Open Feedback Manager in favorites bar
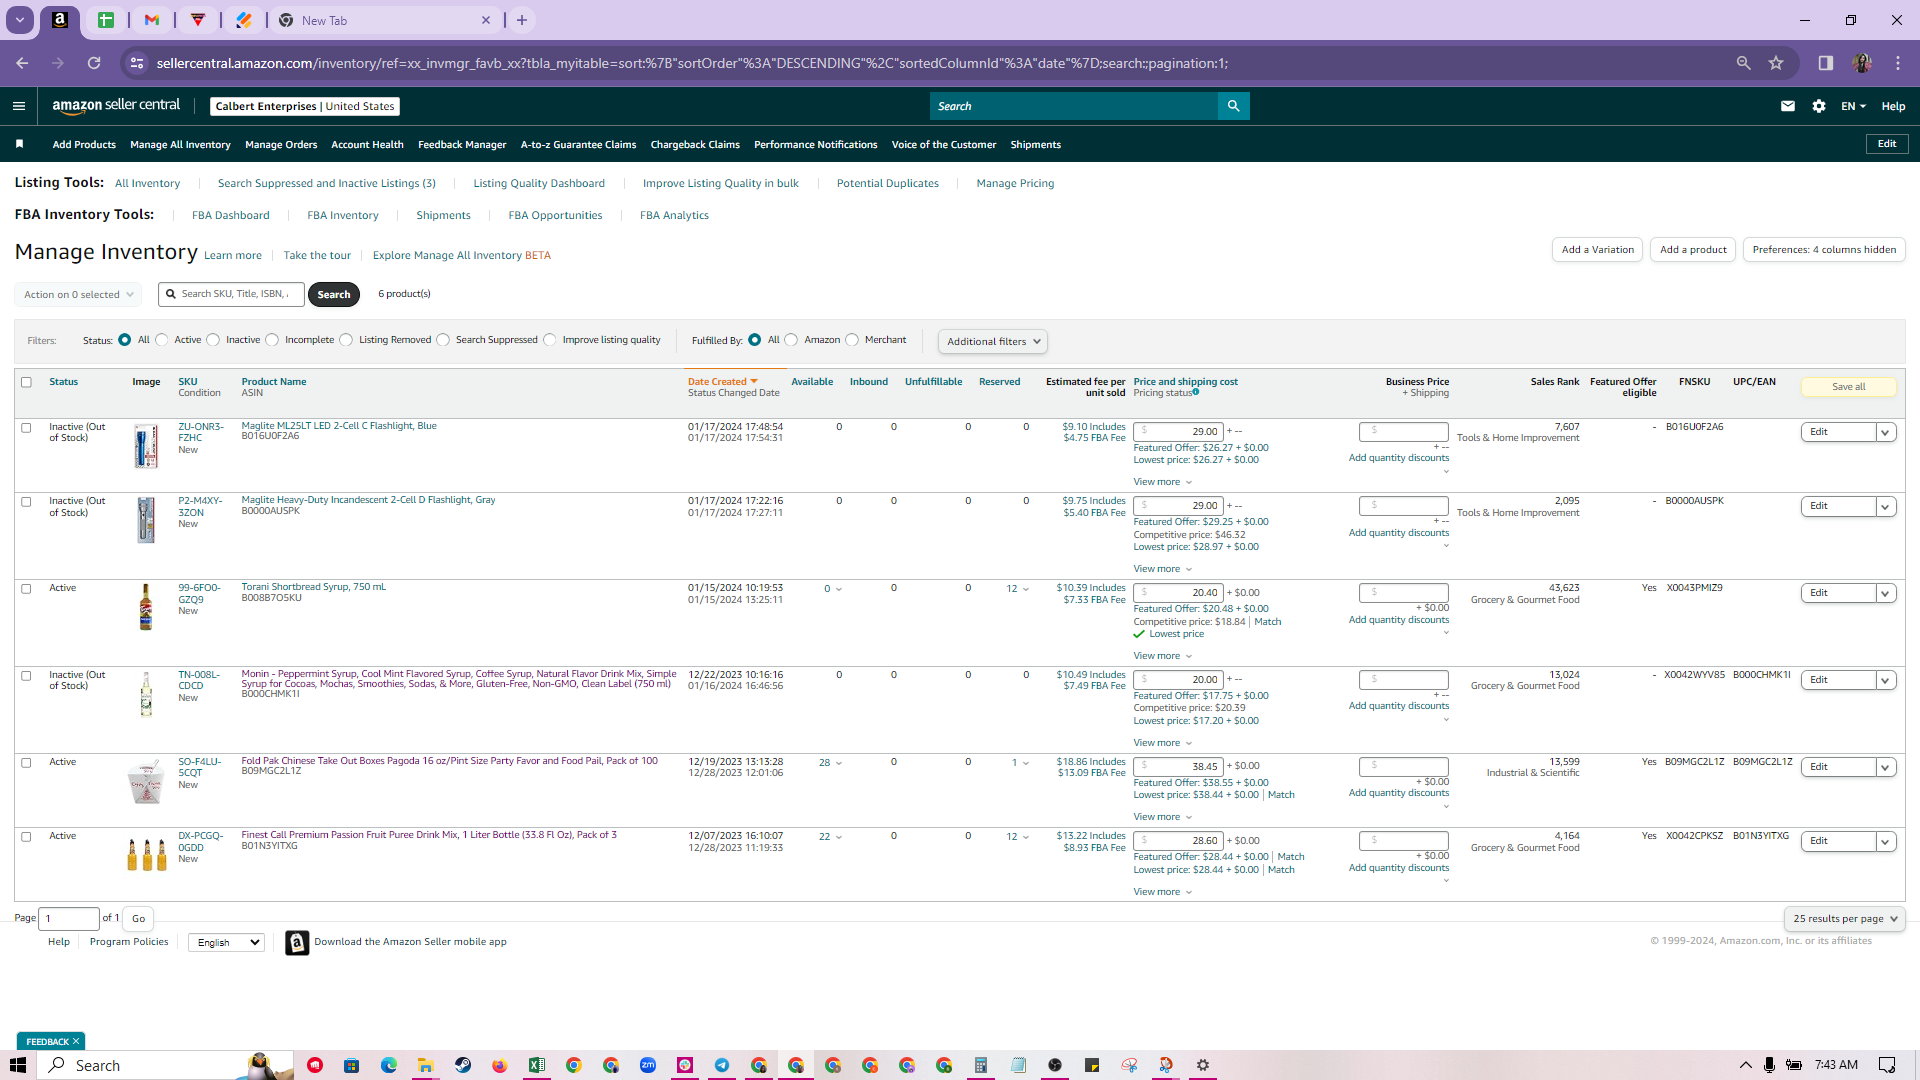 tap(462, 145)
